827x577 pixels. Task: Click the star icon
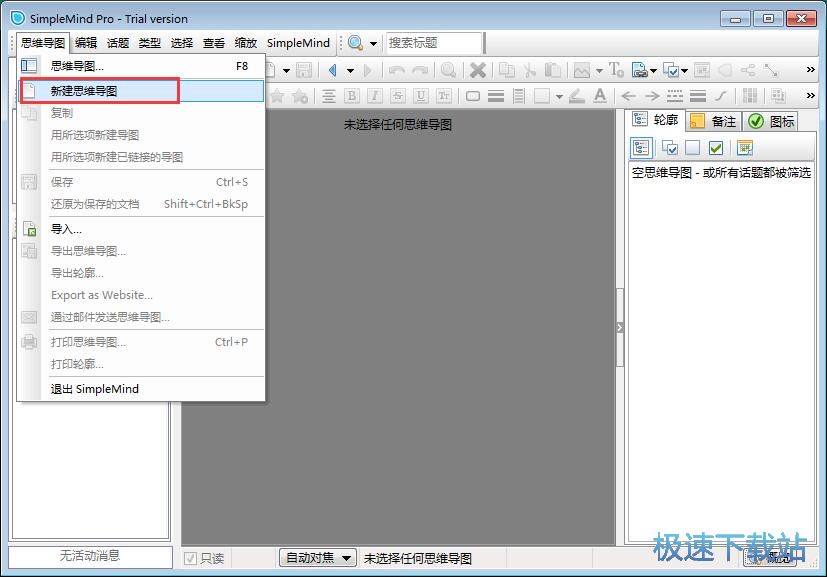[277, 96]
